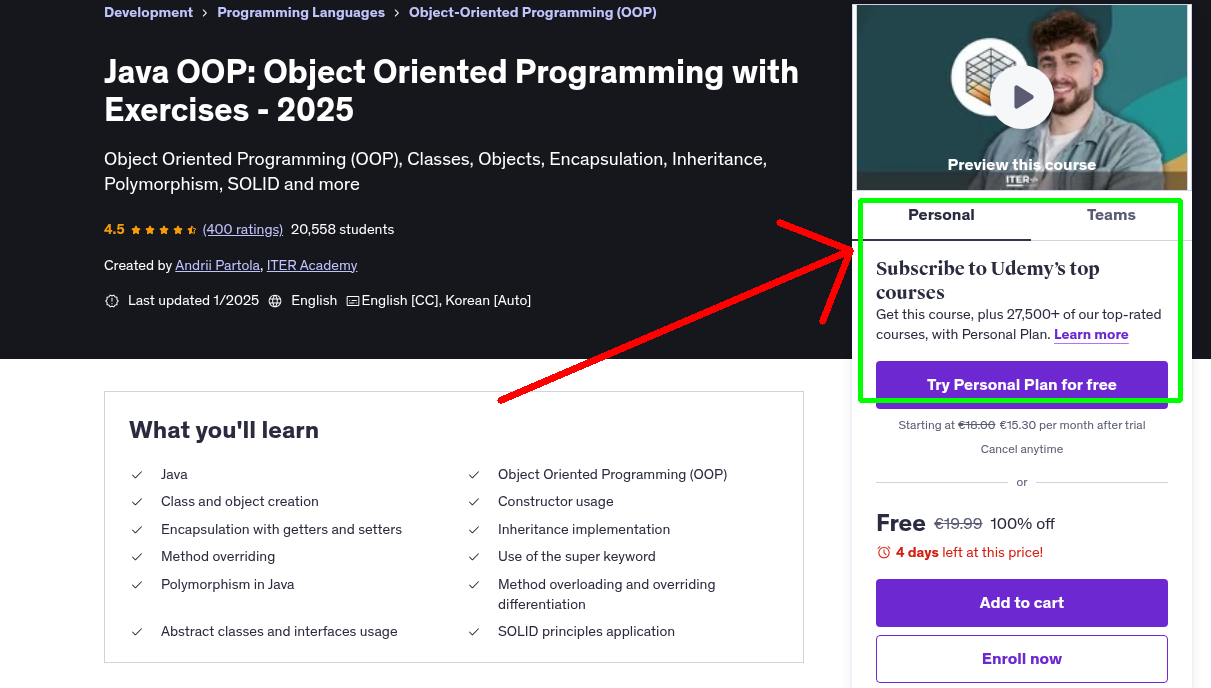This screenshot has width=1211, height=688.
Task: Click checkmark beside Constructor usage
Action: pyautogui.click(x=474, y=502)
